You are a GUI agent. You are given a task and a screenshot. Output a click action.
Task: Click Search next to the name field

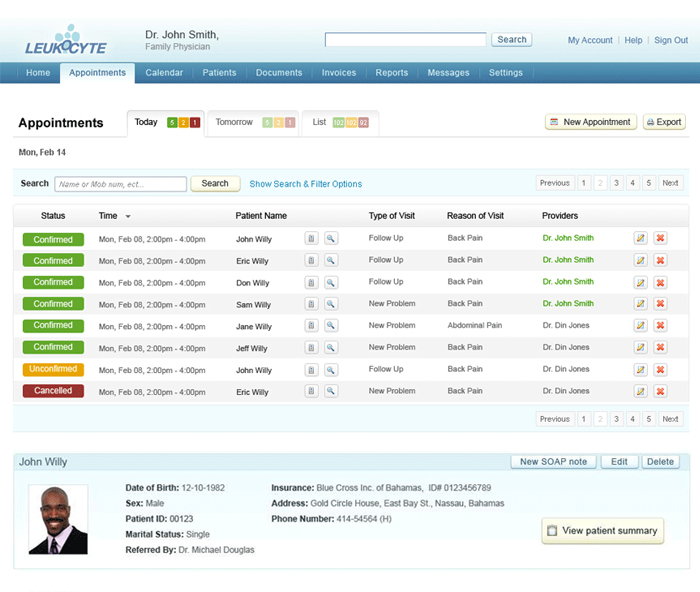click(x=215, y=183)
